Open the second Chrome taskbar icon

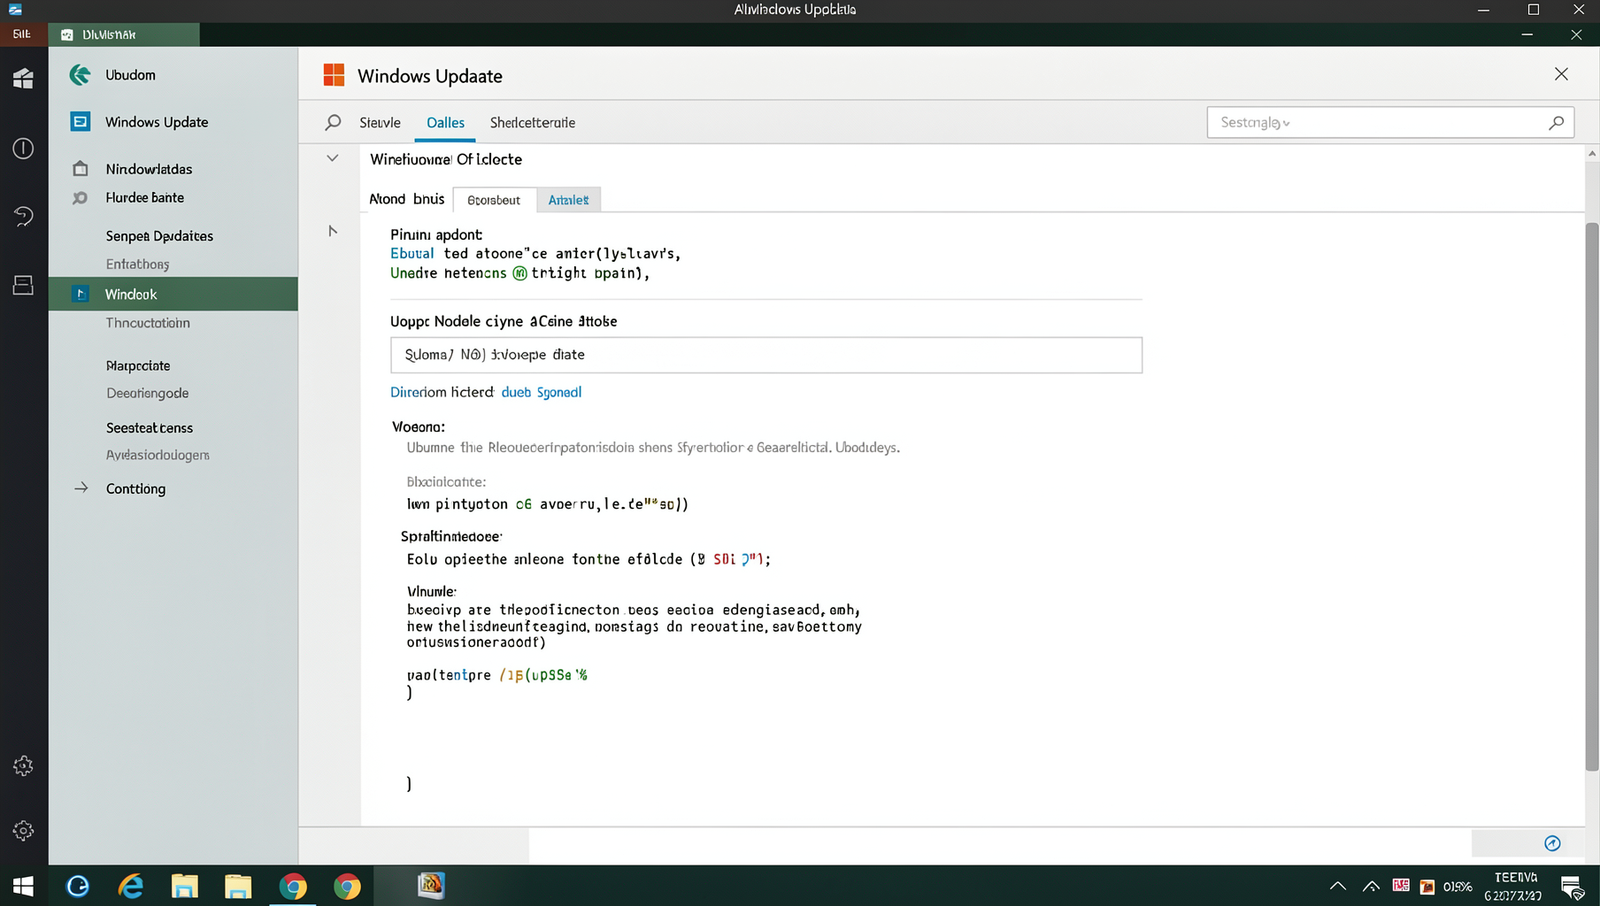347,886
